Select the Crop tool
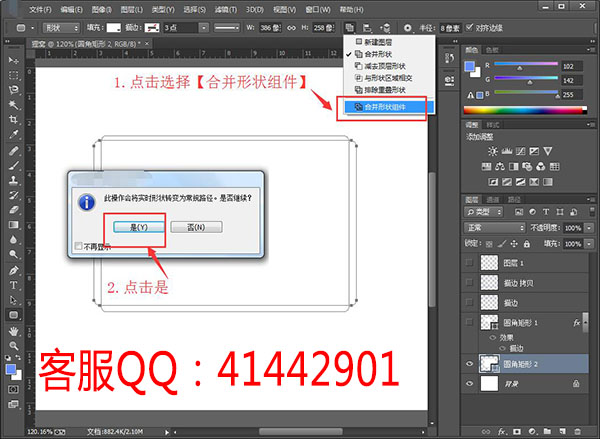 [13, 119]
